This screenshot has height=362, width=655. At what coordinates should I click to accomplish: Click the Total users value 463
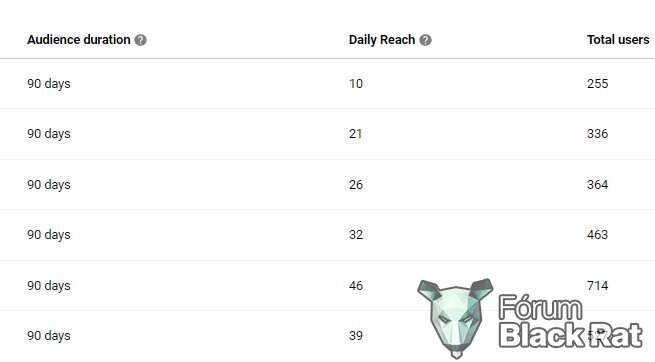pos(597,235)
